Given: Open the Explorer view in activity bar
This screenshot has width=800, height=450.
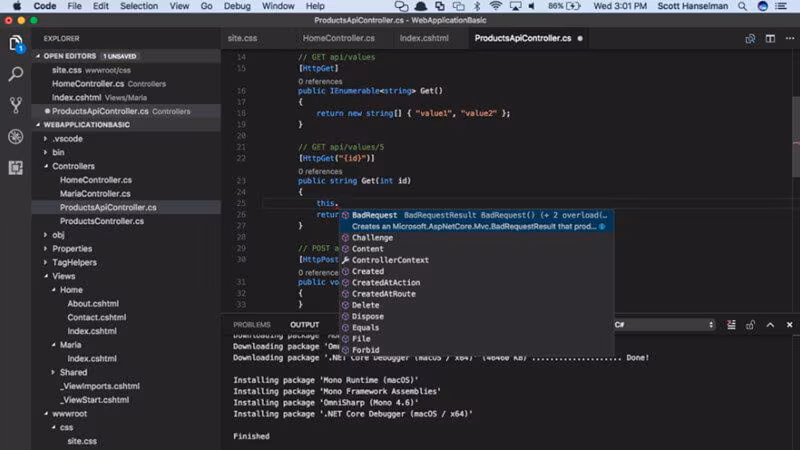Looking at the screenshot, I should tap(16, 44).
